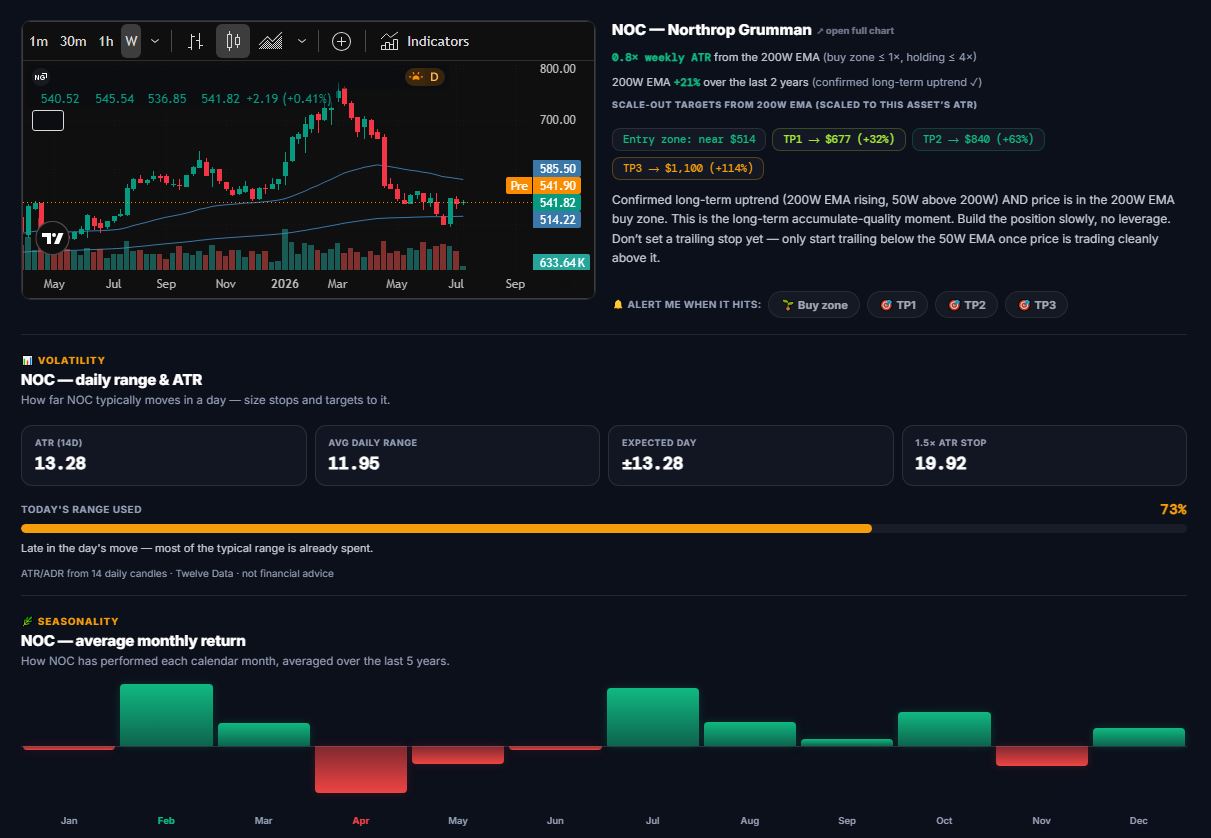1211x838 pixels.
Task: Open full chart link
Action: (855, 31)
